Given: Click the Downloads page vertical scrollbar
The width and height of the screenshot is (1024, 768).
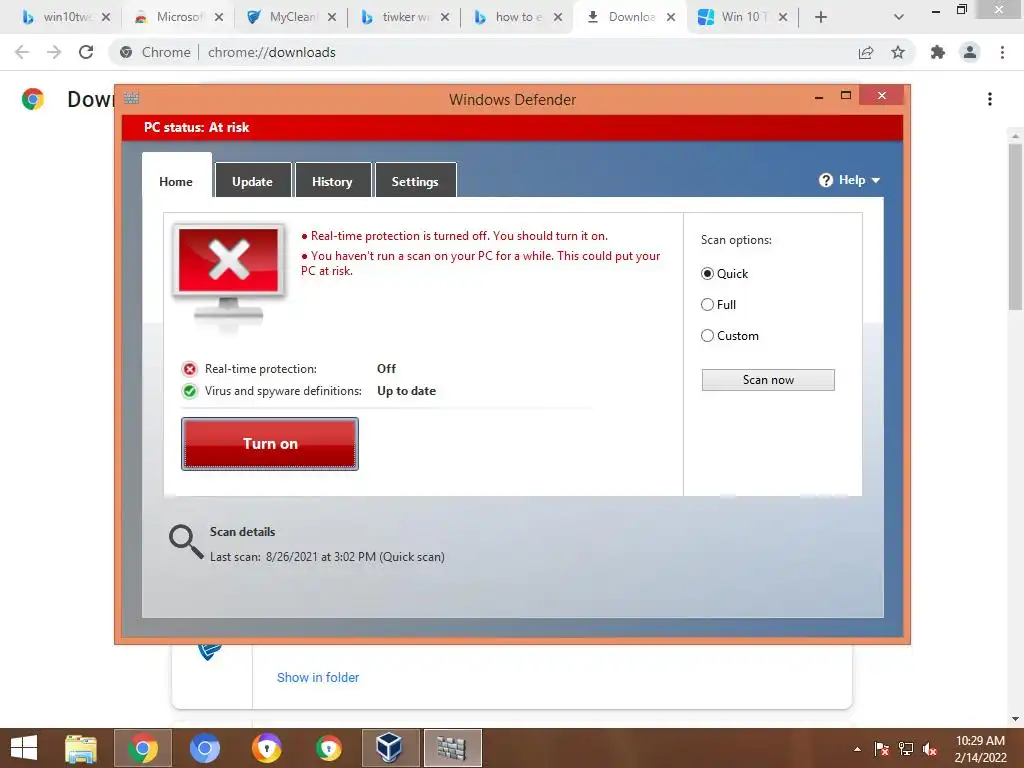Looking at the screenshot, I should click(1015, 227).
